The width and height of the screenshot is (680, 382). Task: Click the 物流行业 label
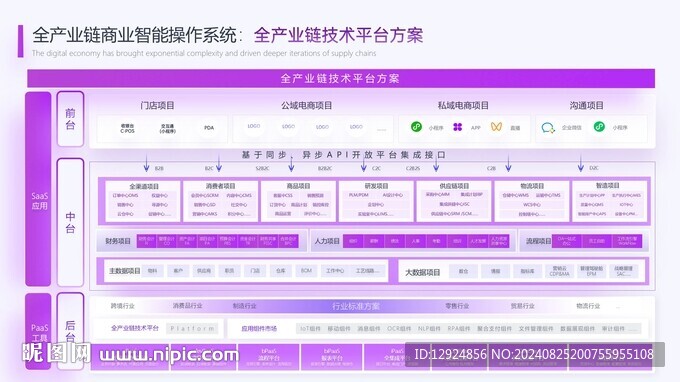(588, 306)
